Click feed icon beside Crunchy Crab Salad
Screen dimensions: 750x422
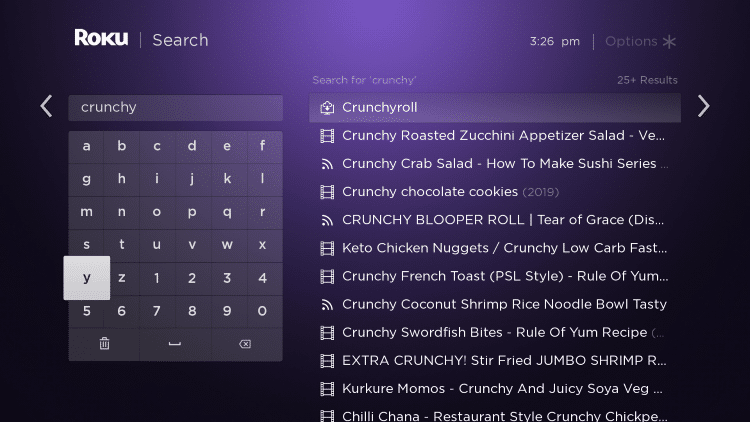327,164
